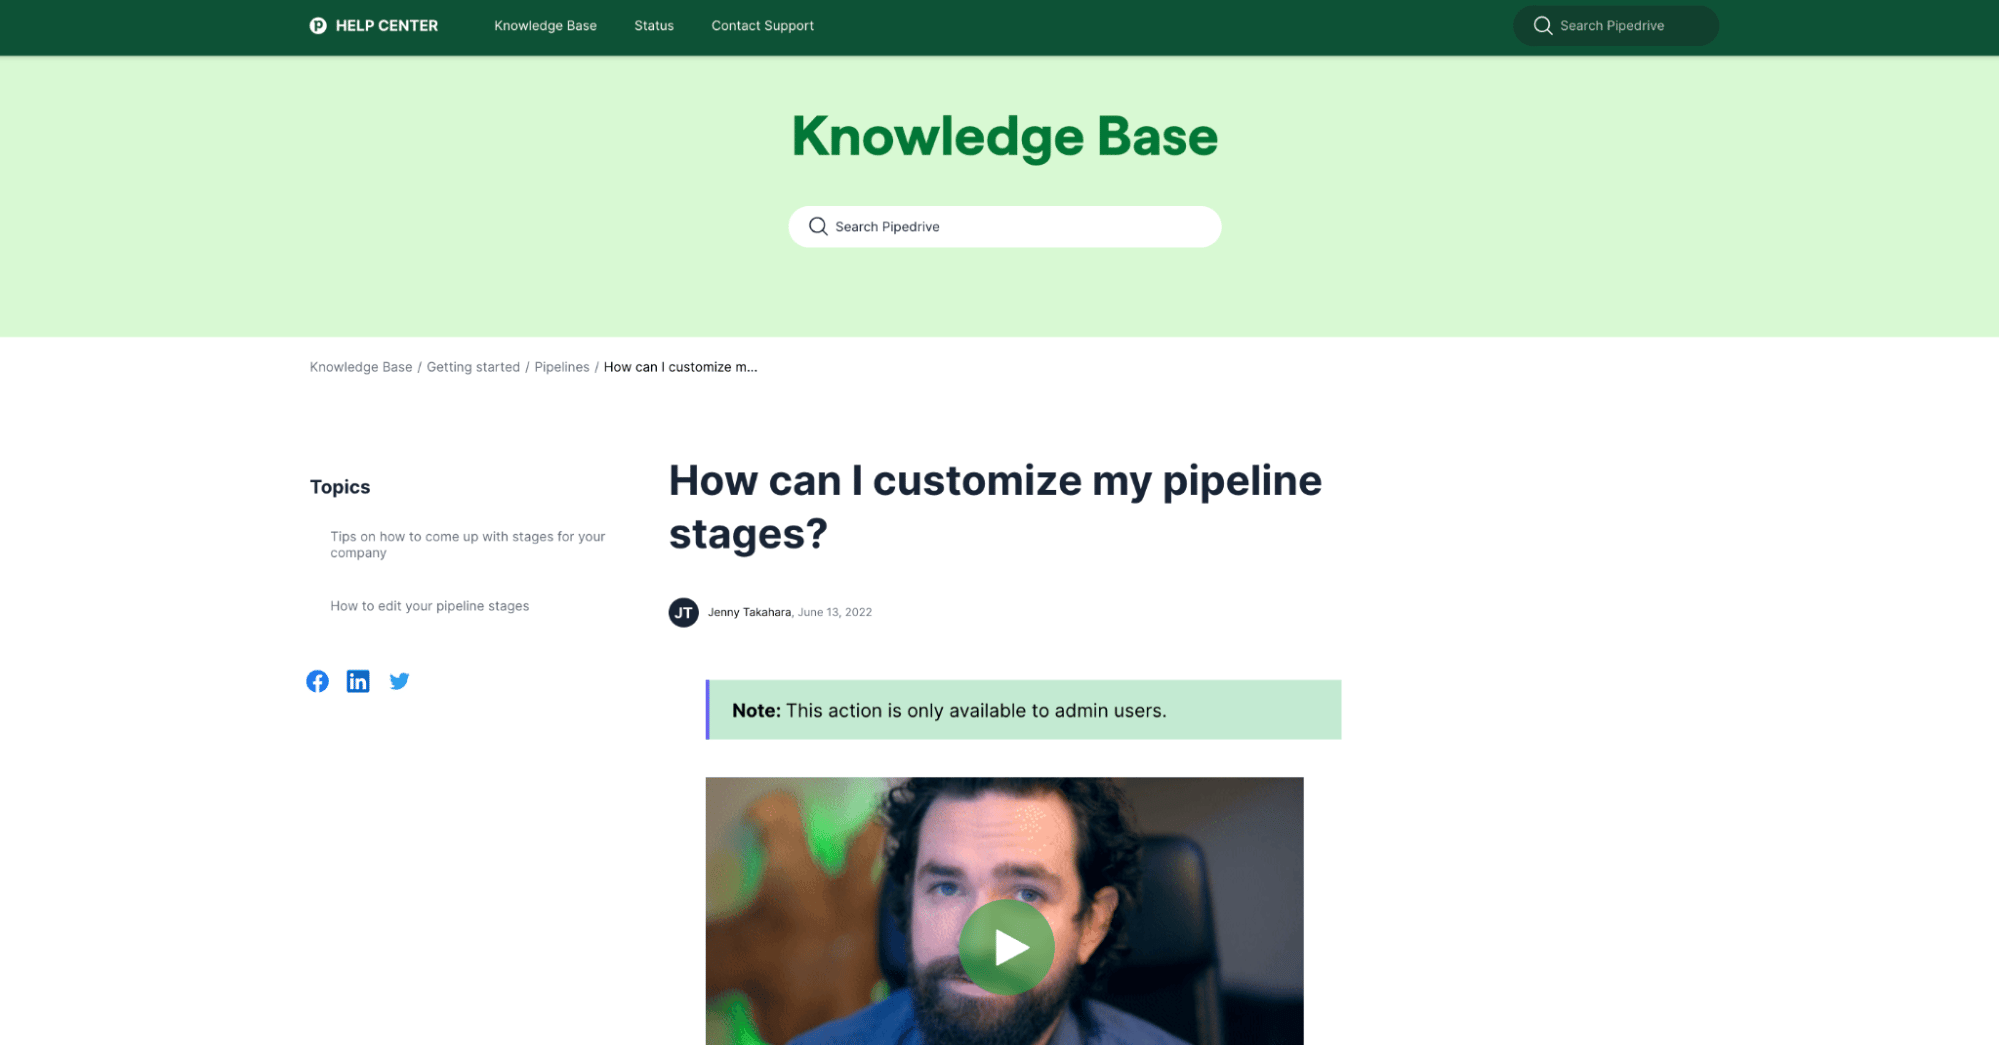Screen dimensions: 1999x1046
Task: Share the article on Twitter
Action: point(399,681)
